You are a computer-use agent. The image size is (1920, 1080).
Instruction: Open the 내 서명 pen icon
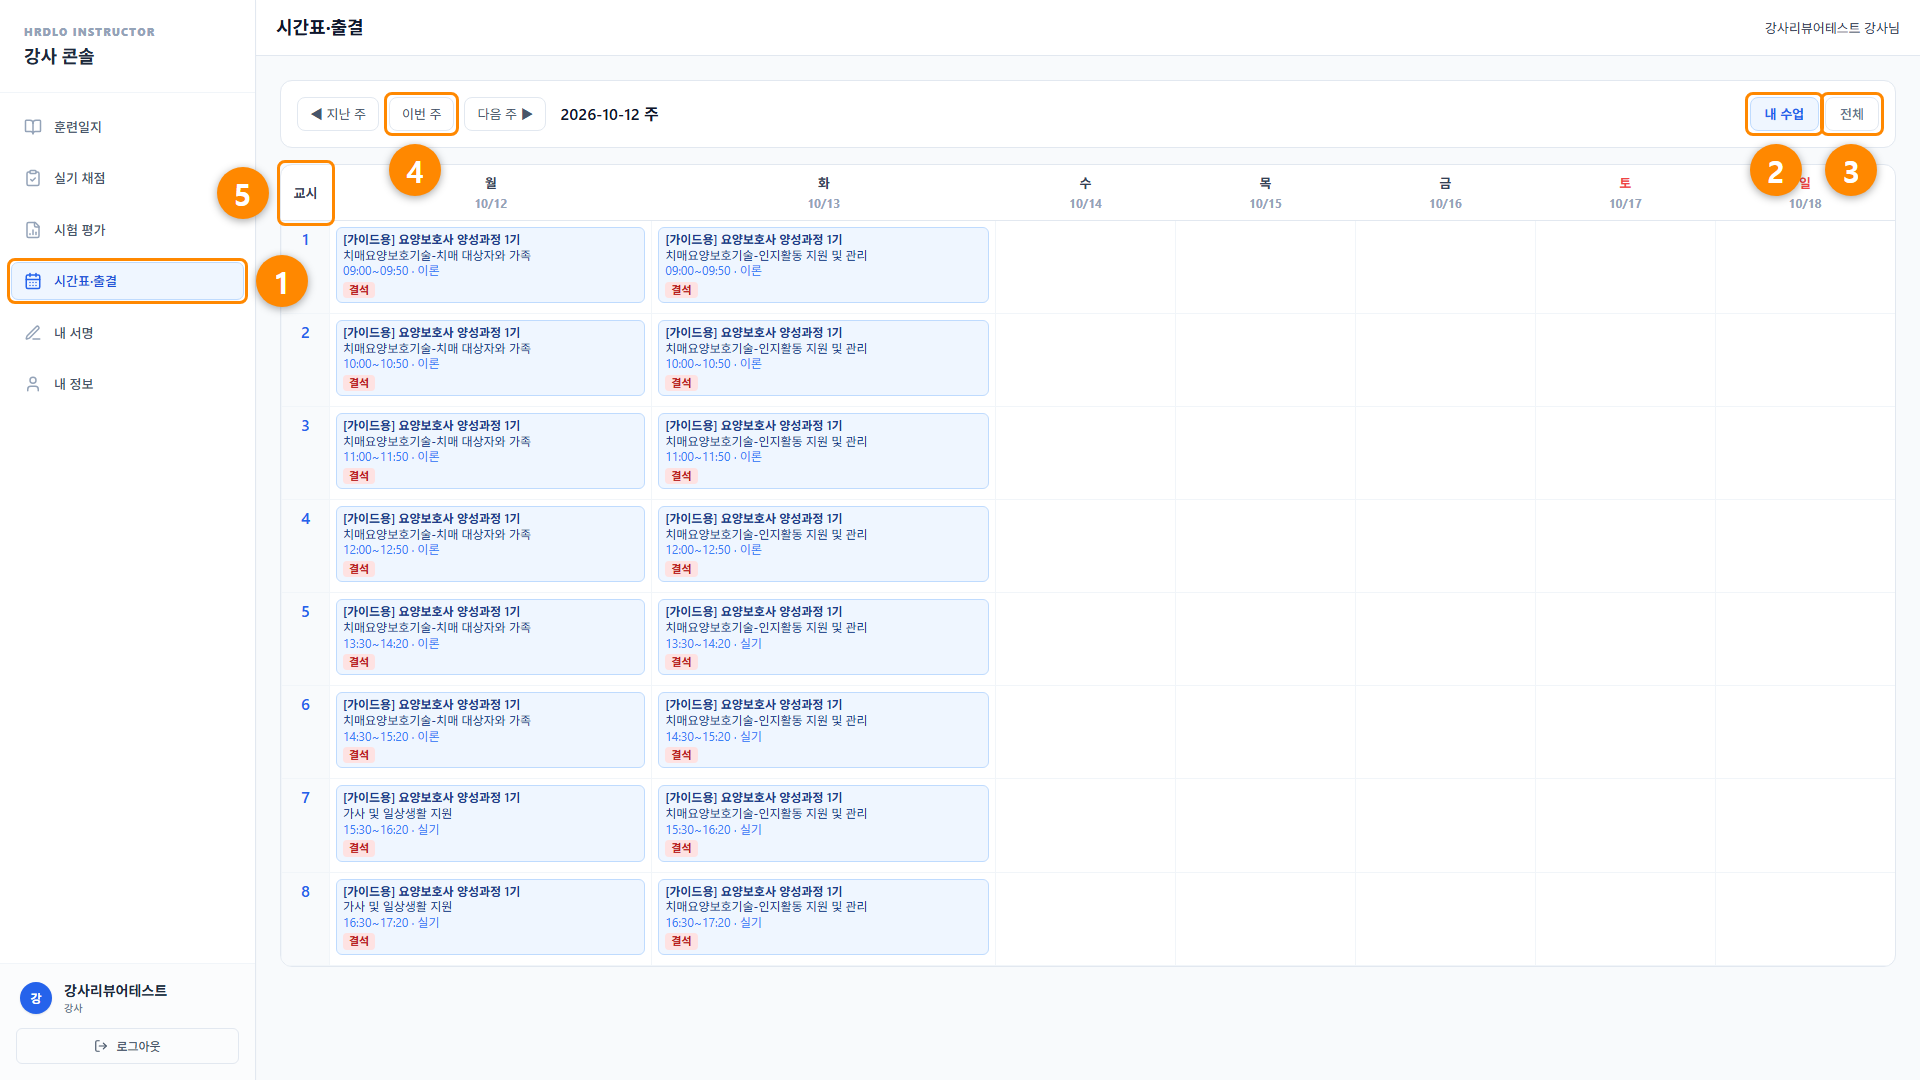[x=33, y=333]
